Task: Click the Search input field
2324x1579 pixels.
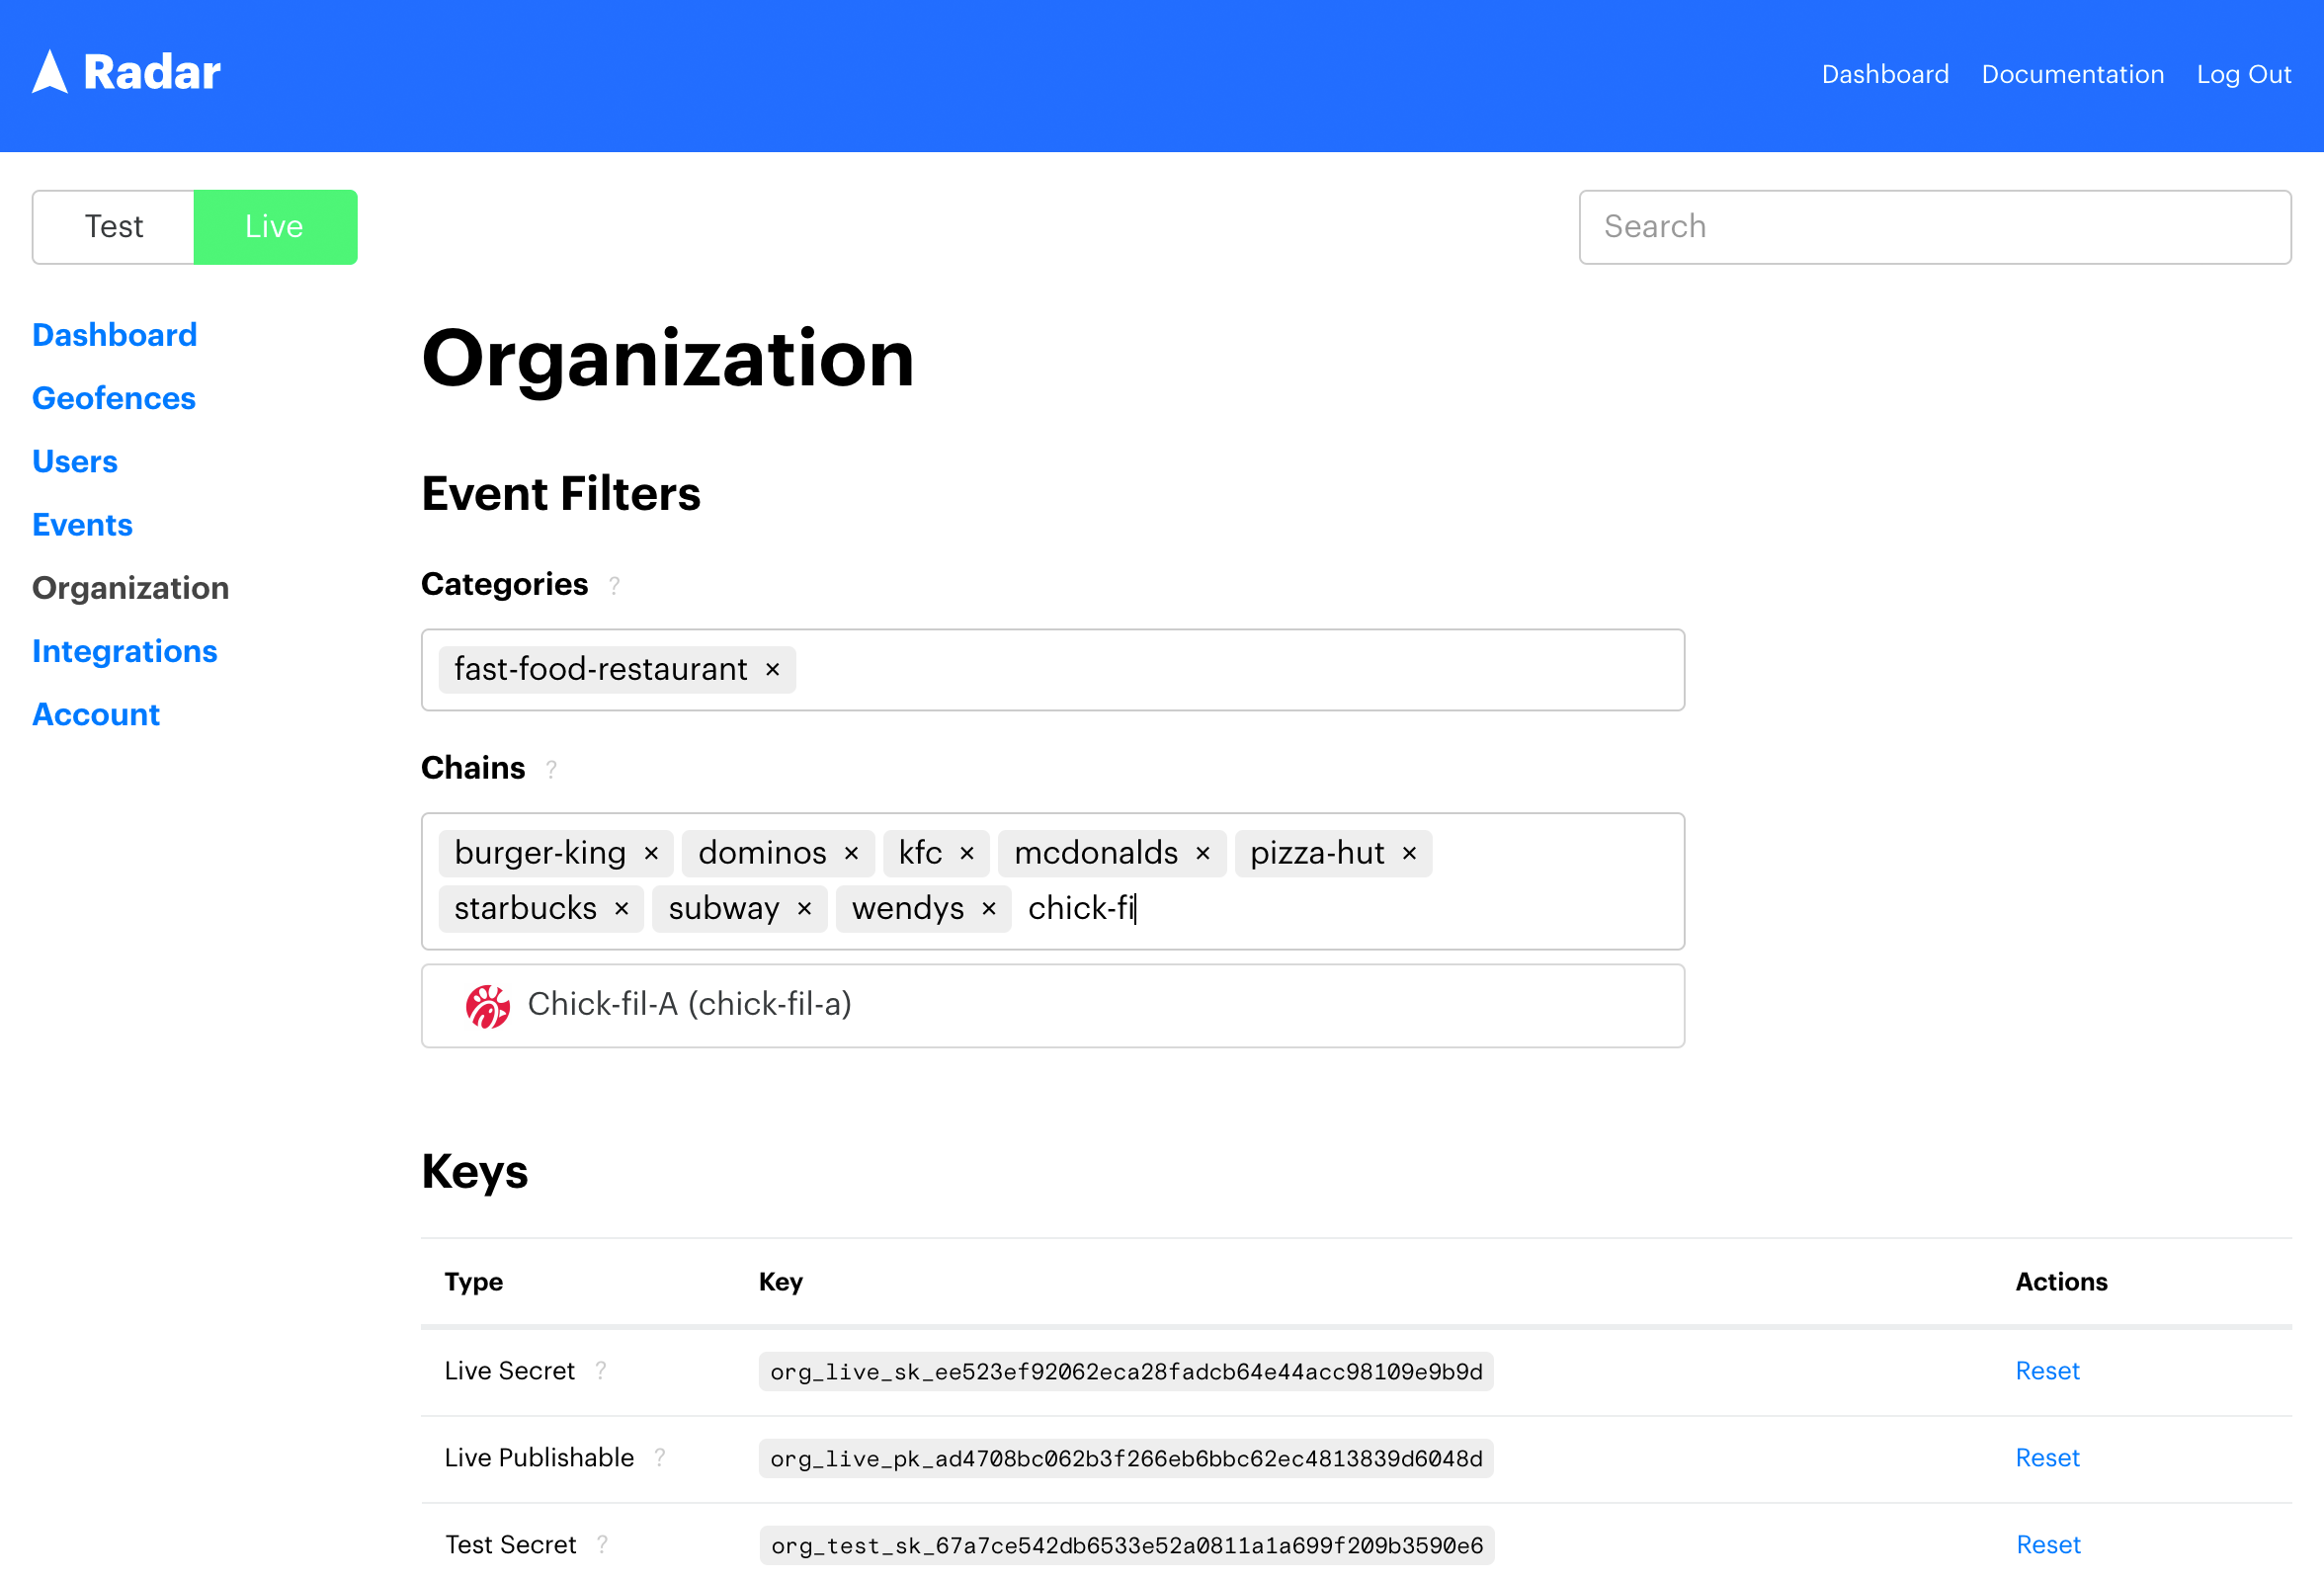Action: pyautogui.click(x=1935, y=225)
